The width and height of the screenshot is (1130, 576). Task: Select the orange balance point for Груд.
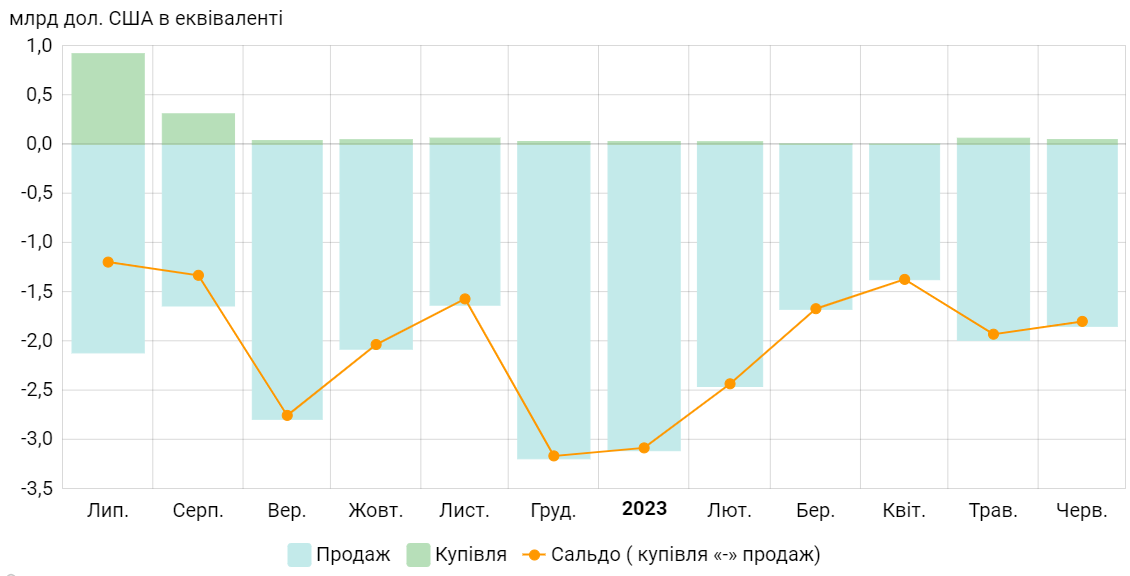(554, 456)
